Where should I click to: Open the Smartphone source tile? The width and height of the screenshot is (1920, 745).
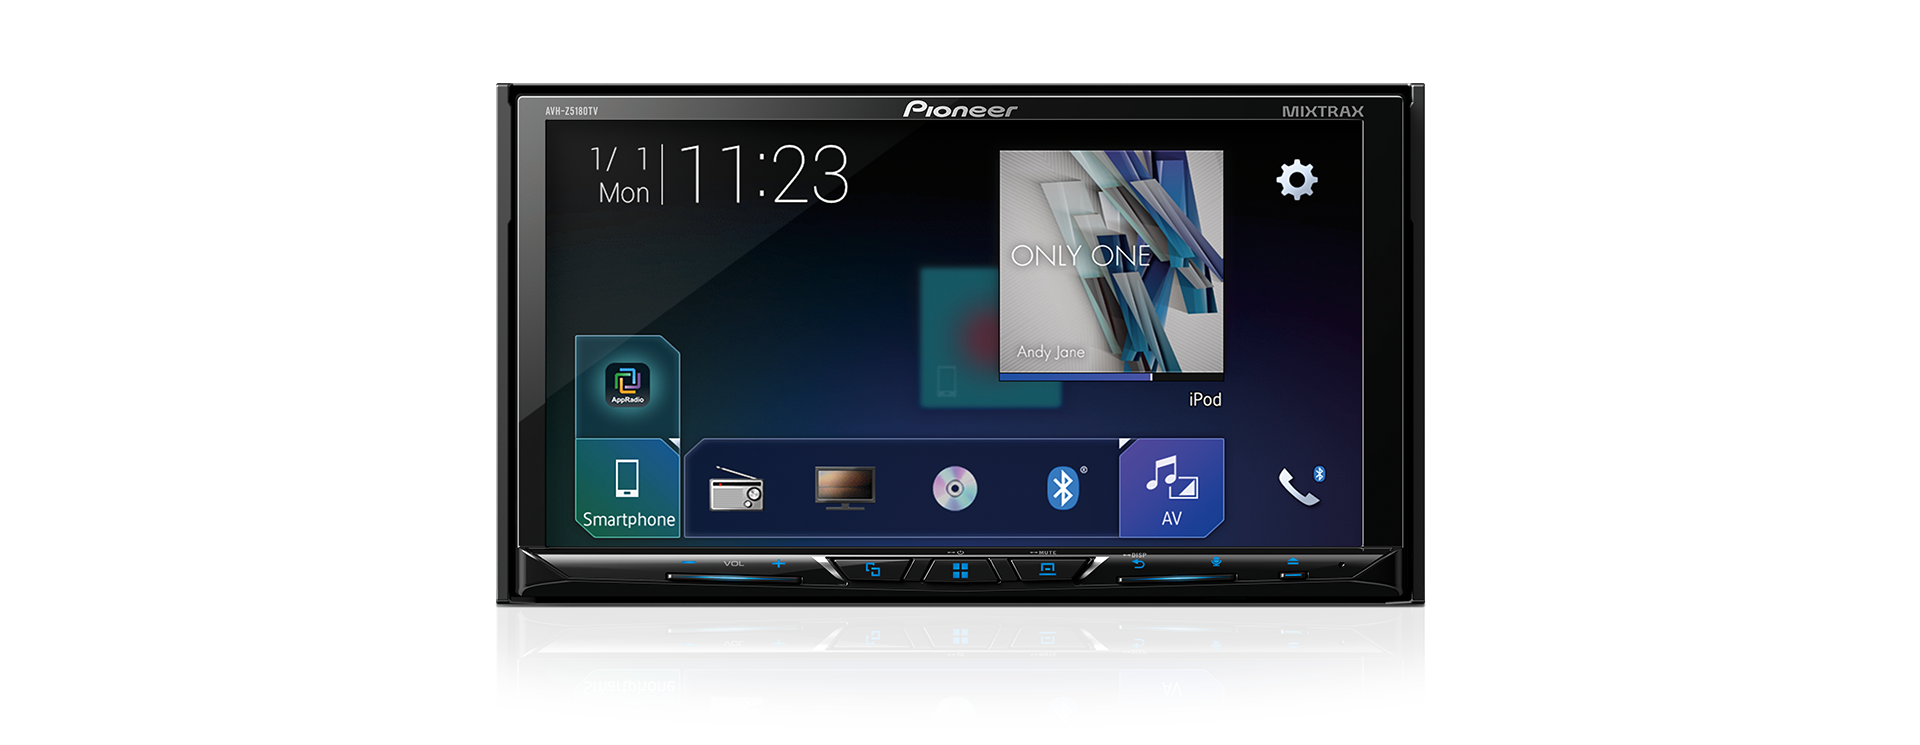coord(628,489)
